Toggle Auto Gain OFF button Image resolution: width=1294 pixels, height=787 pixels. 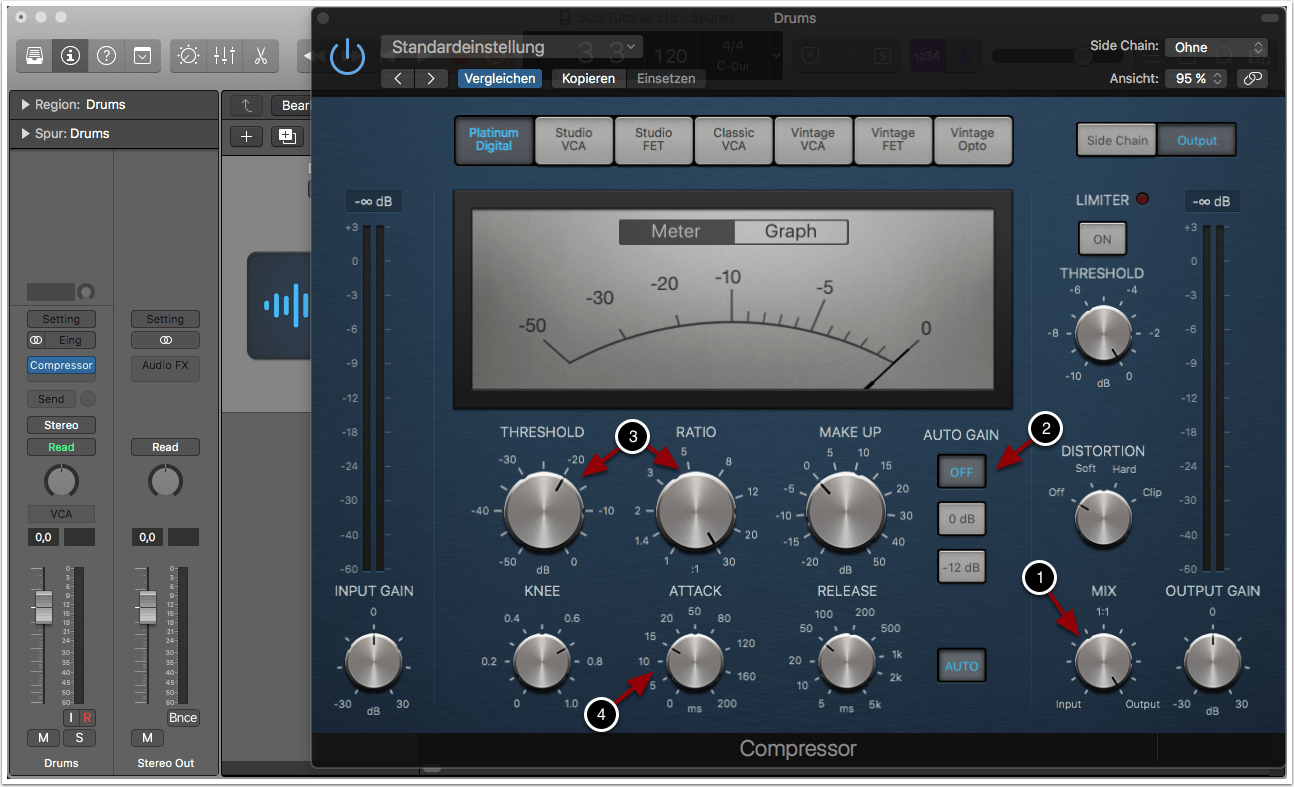pyautogui.click(x=961, y=472)
